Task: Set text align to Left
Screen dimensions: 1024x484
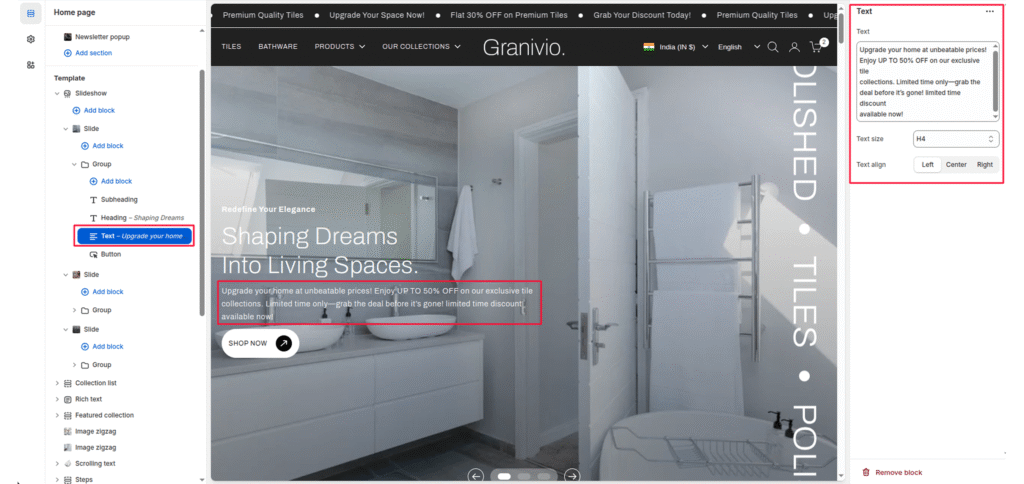Action: (928, 164)
